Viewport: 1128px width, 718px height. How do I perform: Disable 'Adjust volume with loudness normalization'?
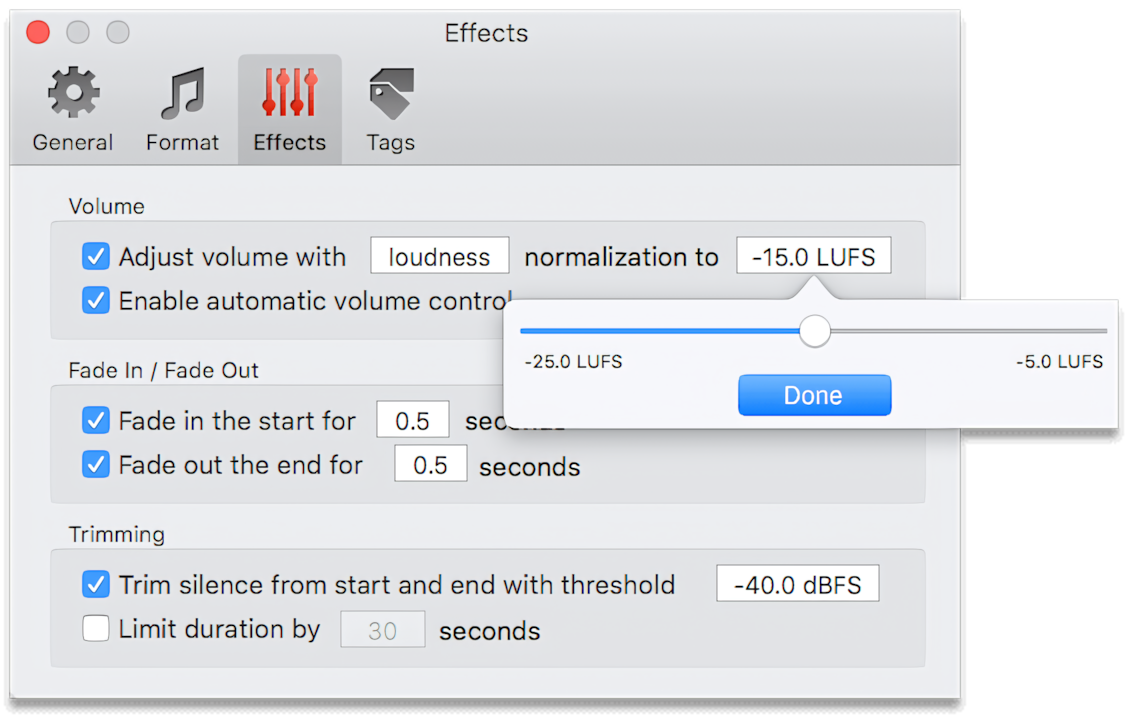point(95,256)
